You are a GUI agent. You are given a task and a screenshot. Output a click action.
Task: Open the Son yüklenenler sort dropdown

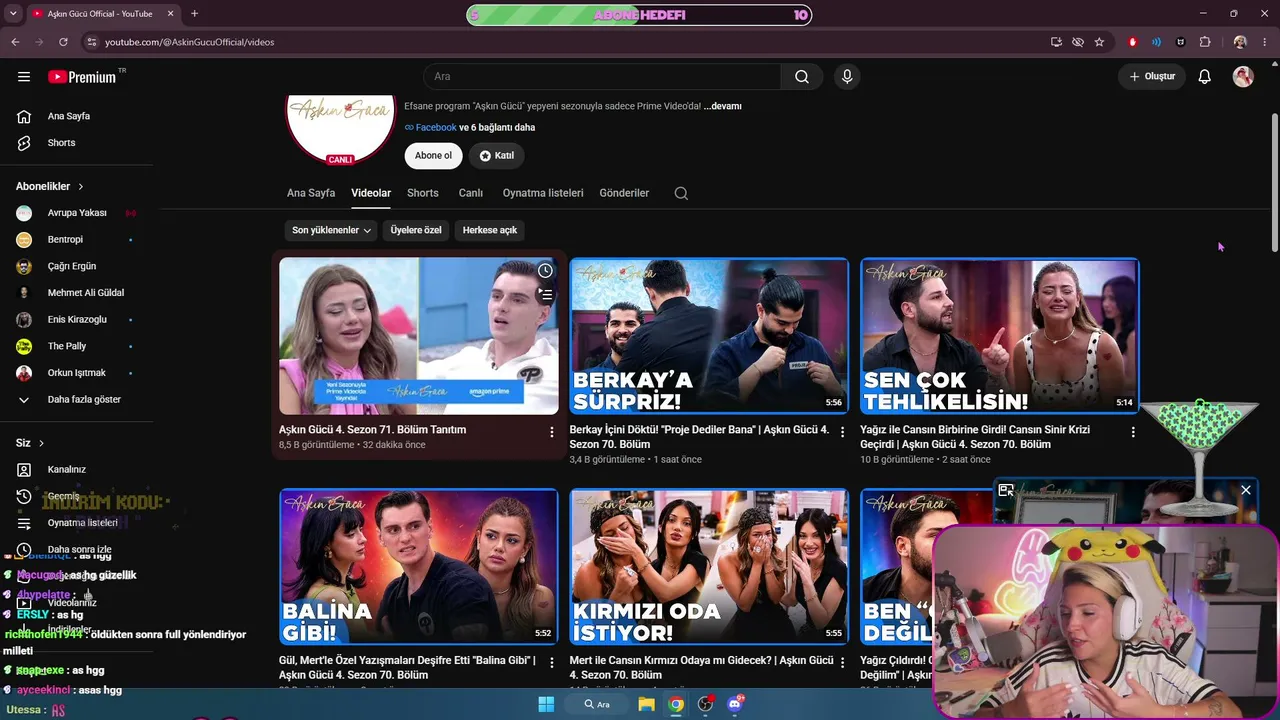tap(331, 230)
